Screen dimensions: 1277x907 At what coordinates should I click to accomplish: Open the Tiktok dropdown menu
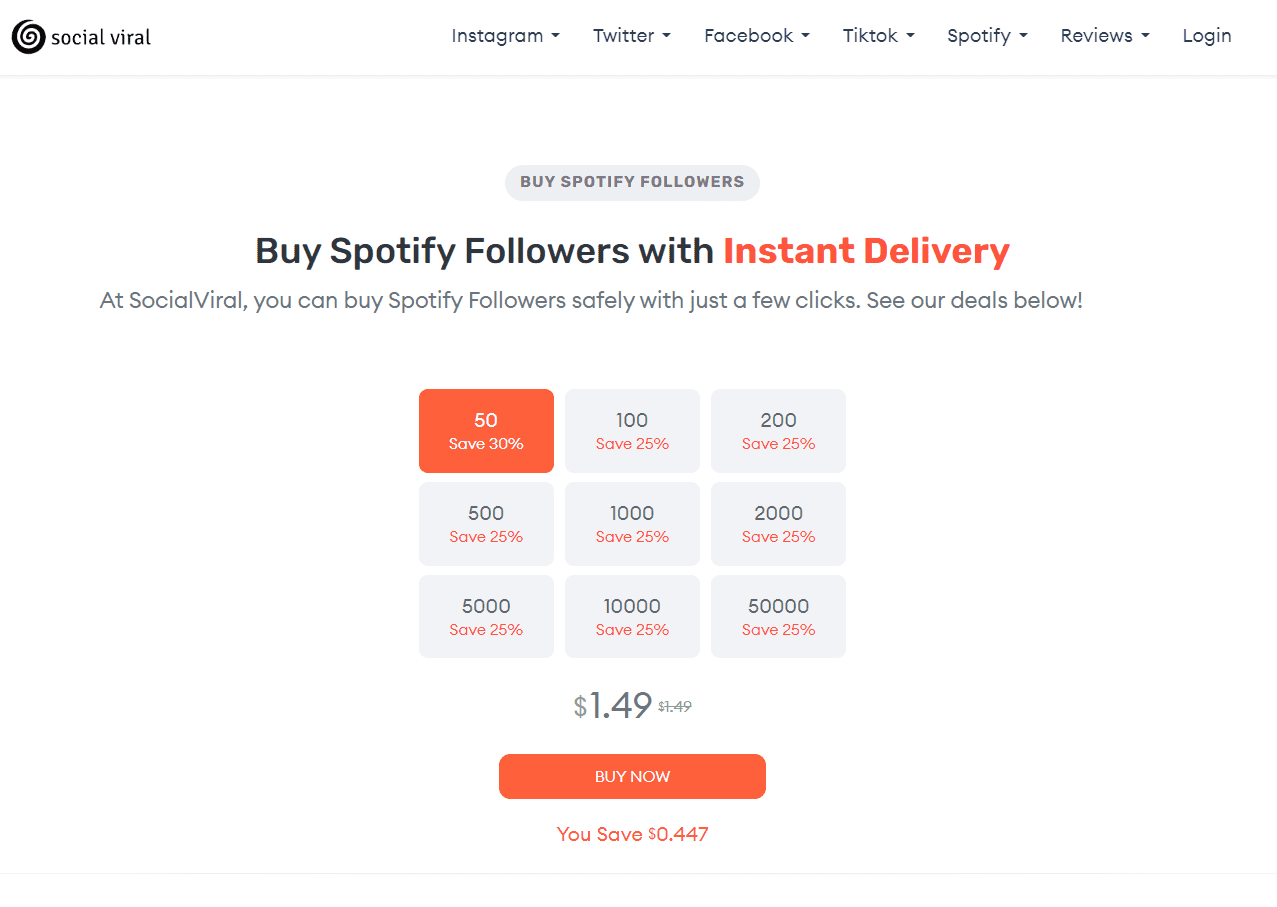pyautogui.click(x=878, y=36)
